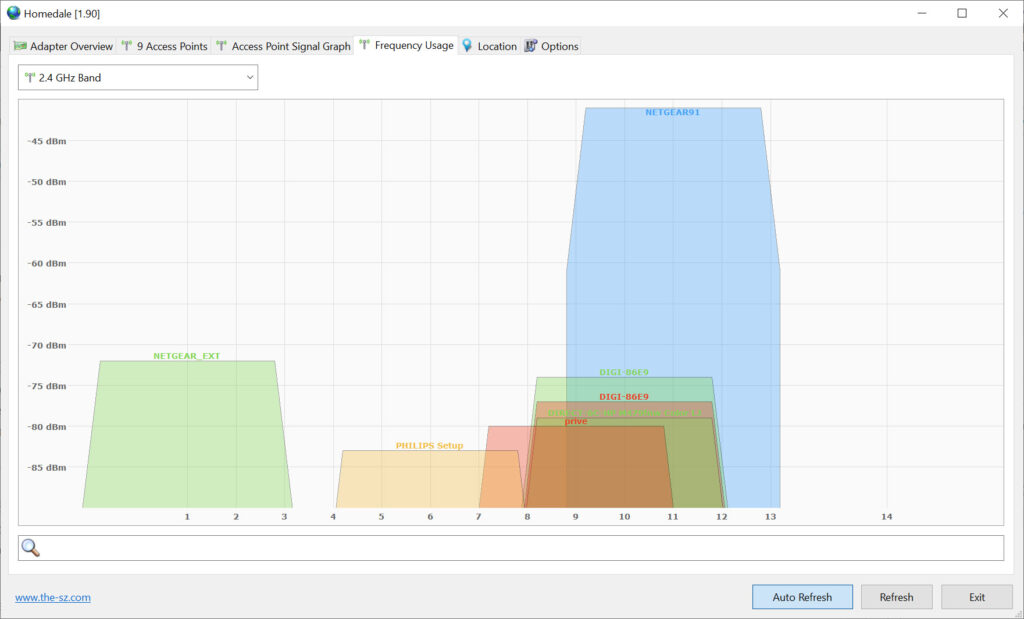Select the Frequency Usage tab

pyautogui.click(x=406, y=45)
